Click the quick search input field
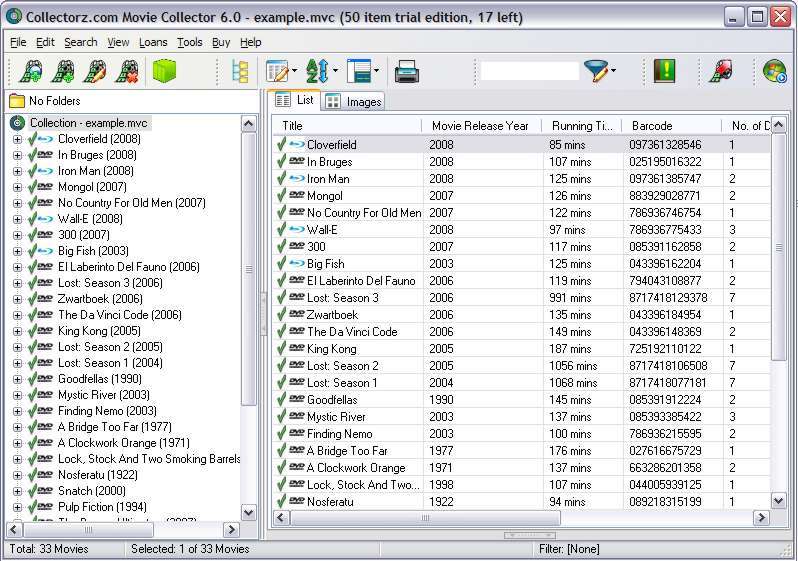 point(529,71)
